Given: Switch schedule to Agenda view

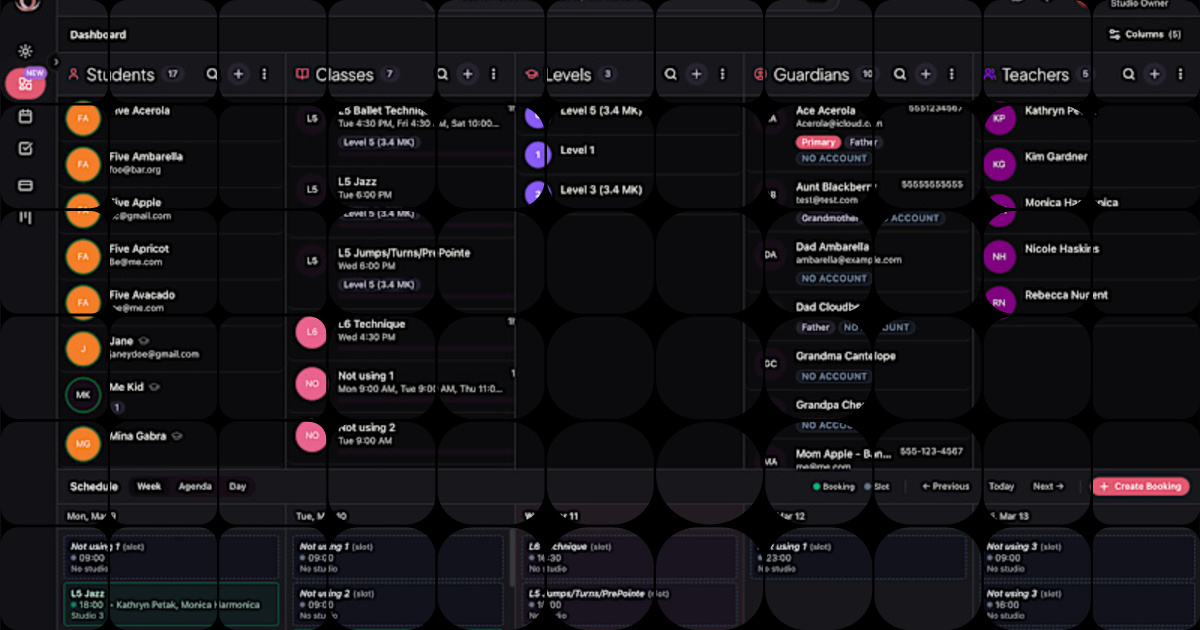Looking at the screenshot, I should (x=195, y=486).
